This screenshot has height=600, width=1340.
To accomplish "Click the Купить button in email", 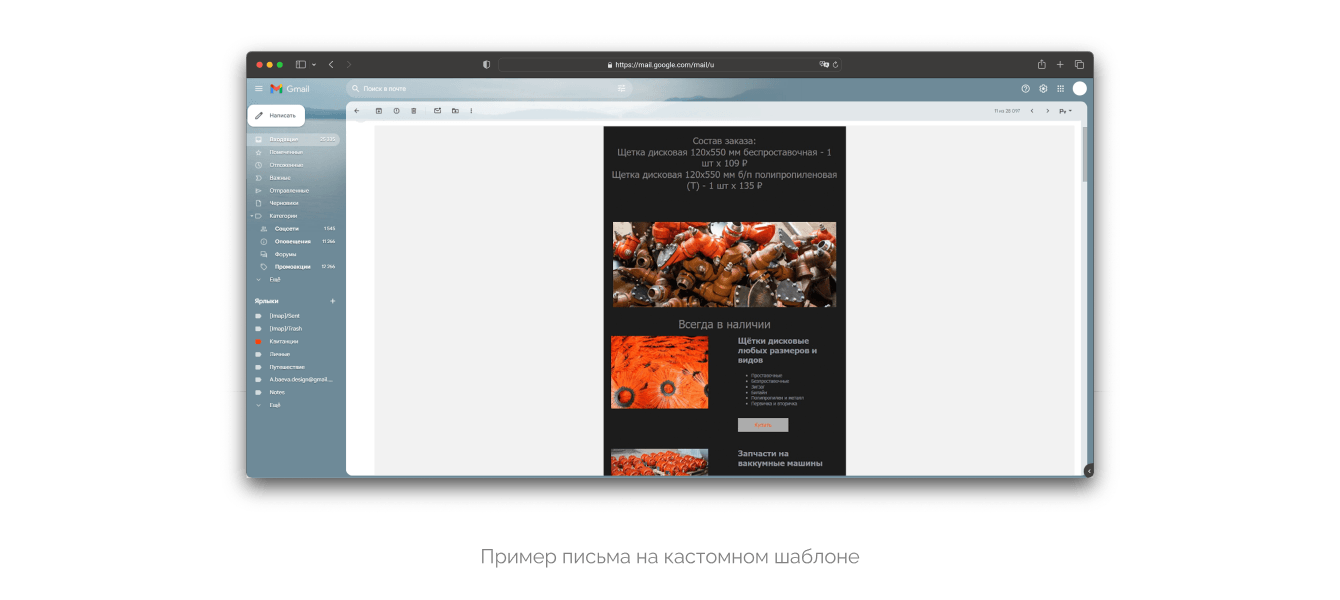I will click(x=763, y=425).
